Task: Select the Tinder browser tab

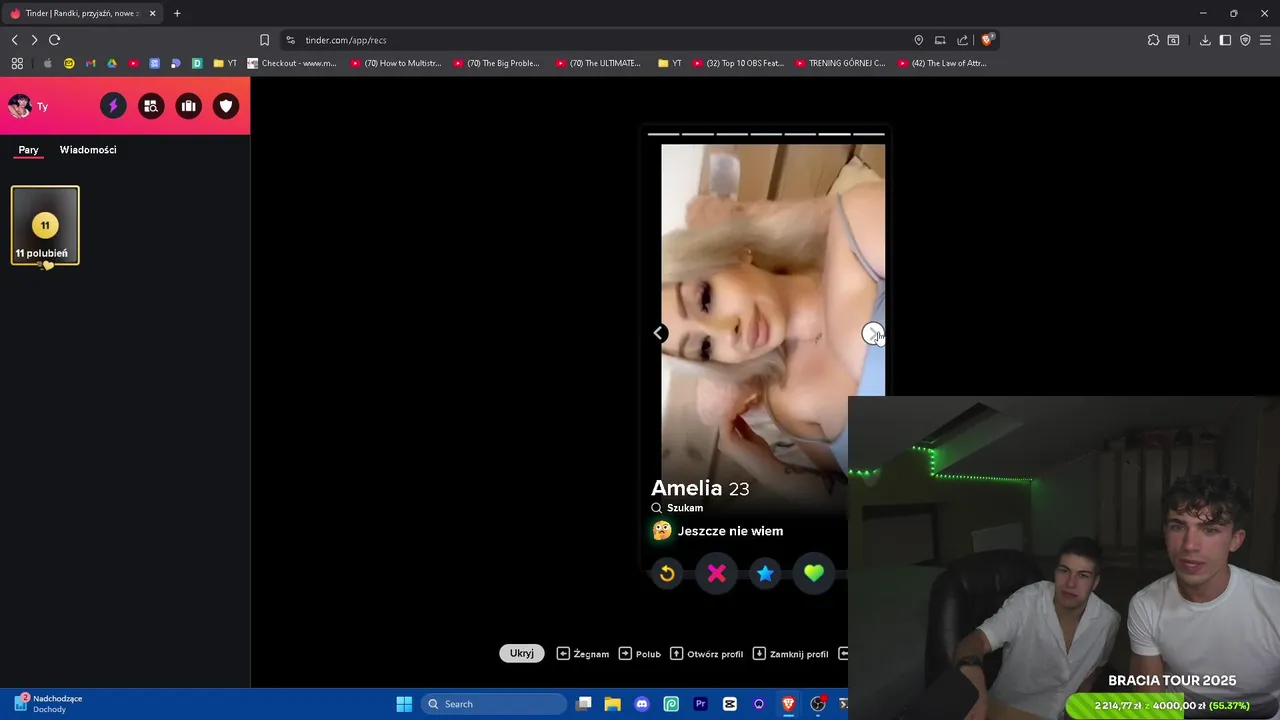Action: coord(82,13)
